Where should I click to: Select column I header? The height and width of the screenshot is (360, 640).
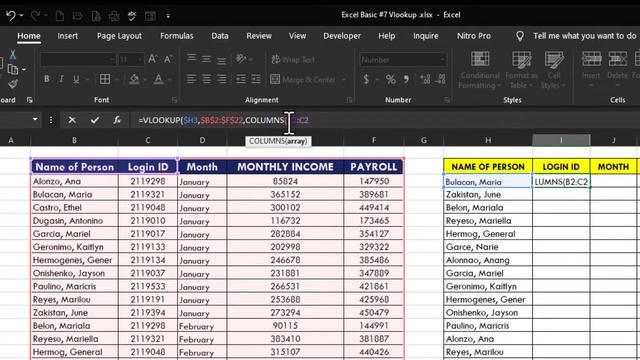click(561, 140)
